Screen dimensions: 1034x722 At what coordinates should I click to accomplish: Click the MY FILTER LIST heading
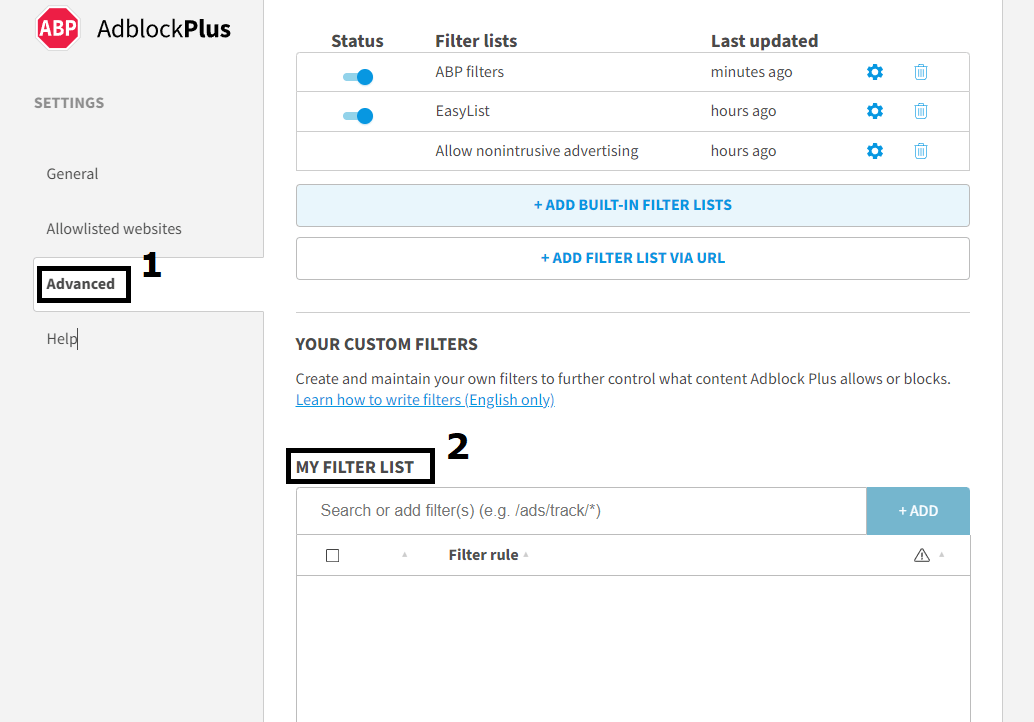coord(355,467)
